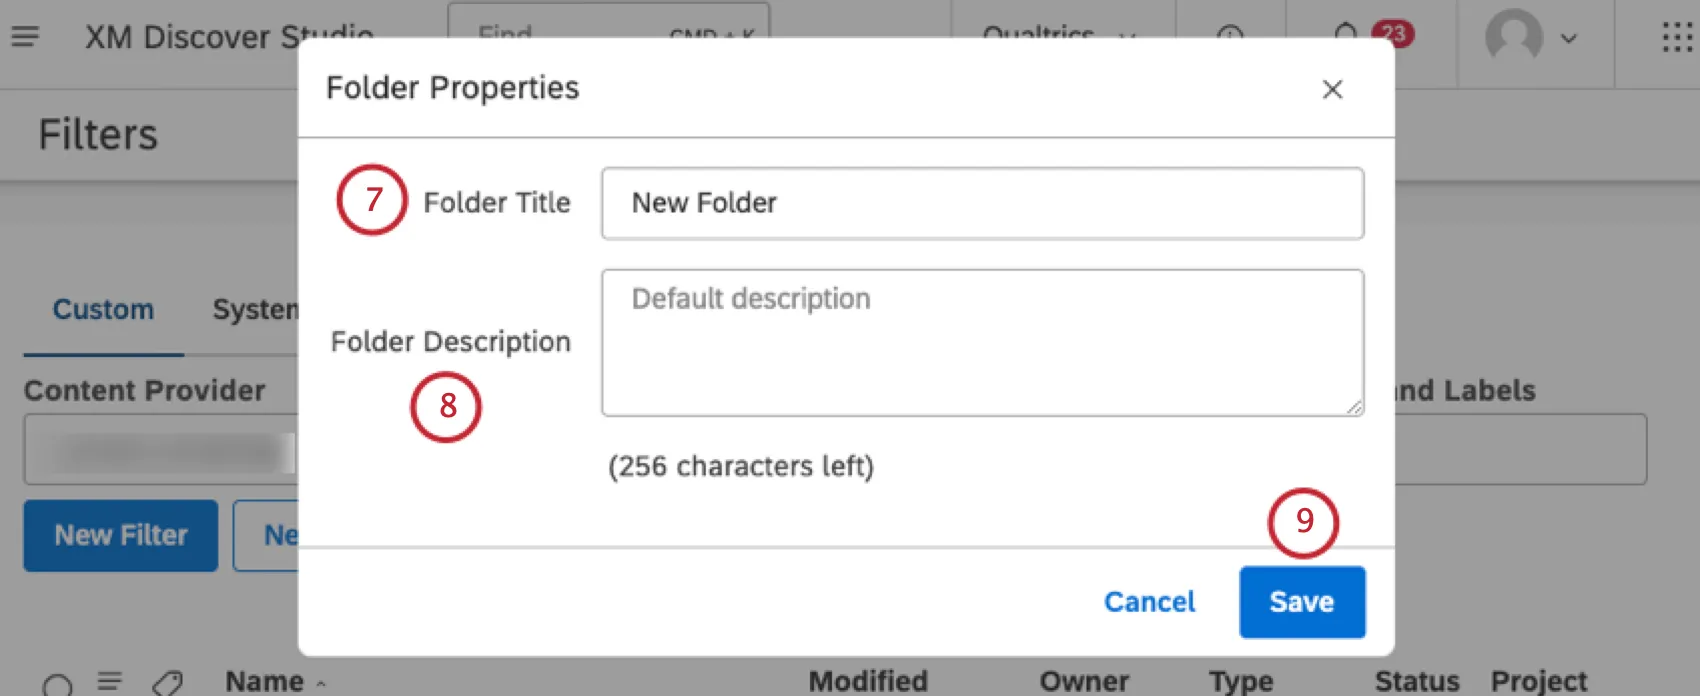
Task: Click the notification bell showing 23 alerts
Action: (1347, 33)
